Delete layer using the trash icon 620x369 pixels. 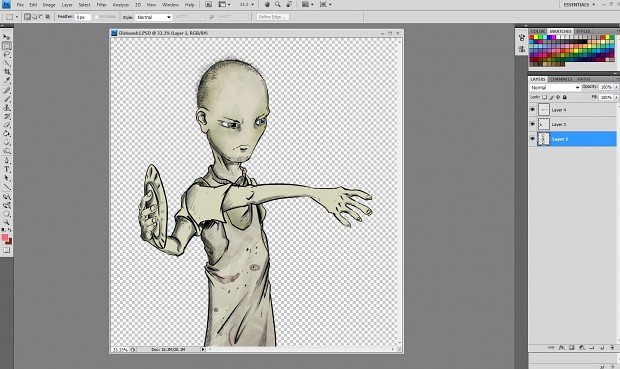[x=612, y=348]
